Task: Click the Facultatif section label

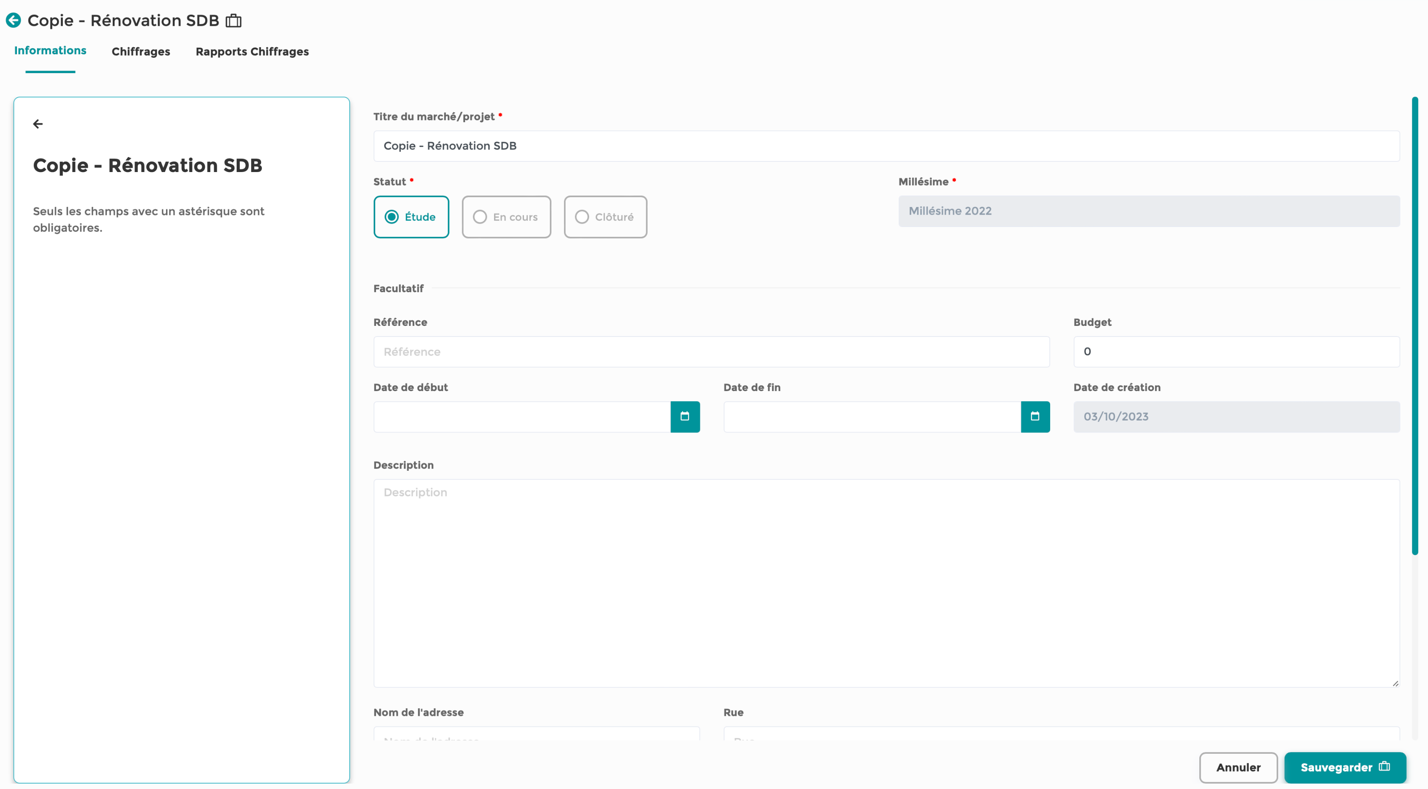Action: (398, 289)
